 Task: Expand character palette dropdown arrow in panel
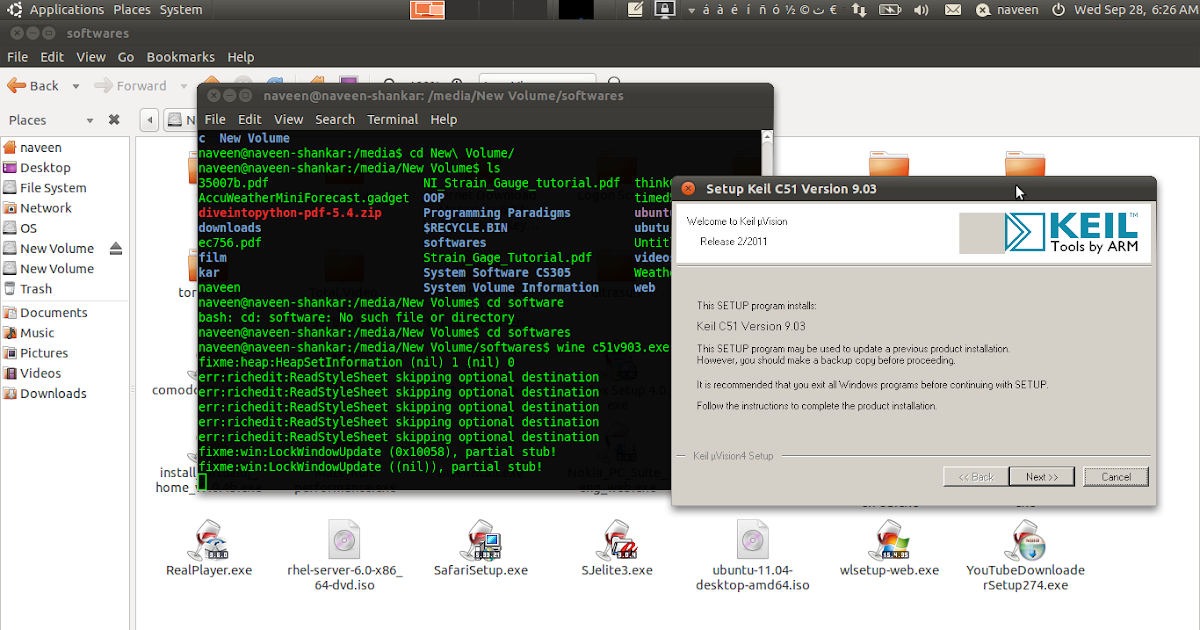point(690,10)
